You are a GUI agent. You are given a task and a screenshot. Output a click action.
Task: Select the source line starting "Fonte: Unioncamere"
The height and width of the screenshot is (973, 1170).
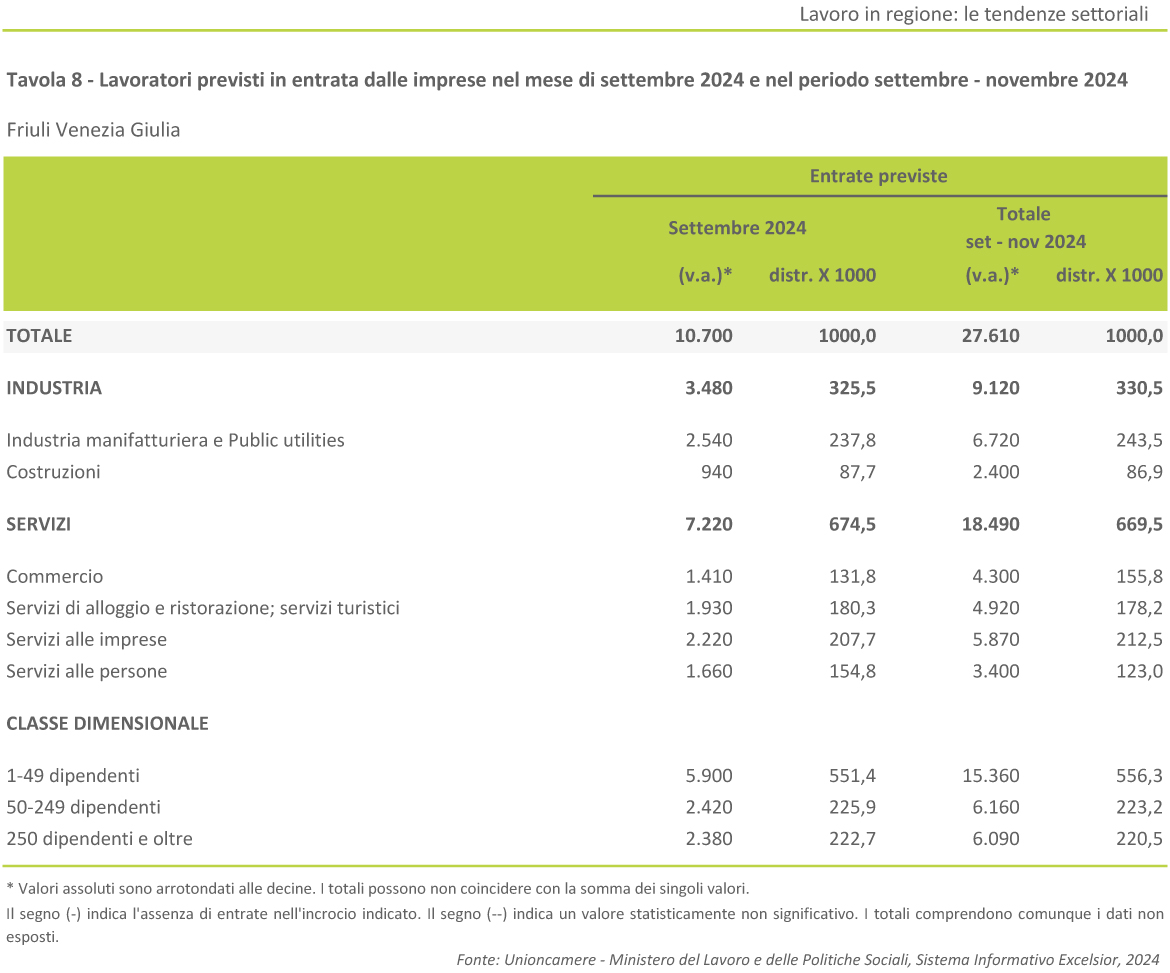808,960
